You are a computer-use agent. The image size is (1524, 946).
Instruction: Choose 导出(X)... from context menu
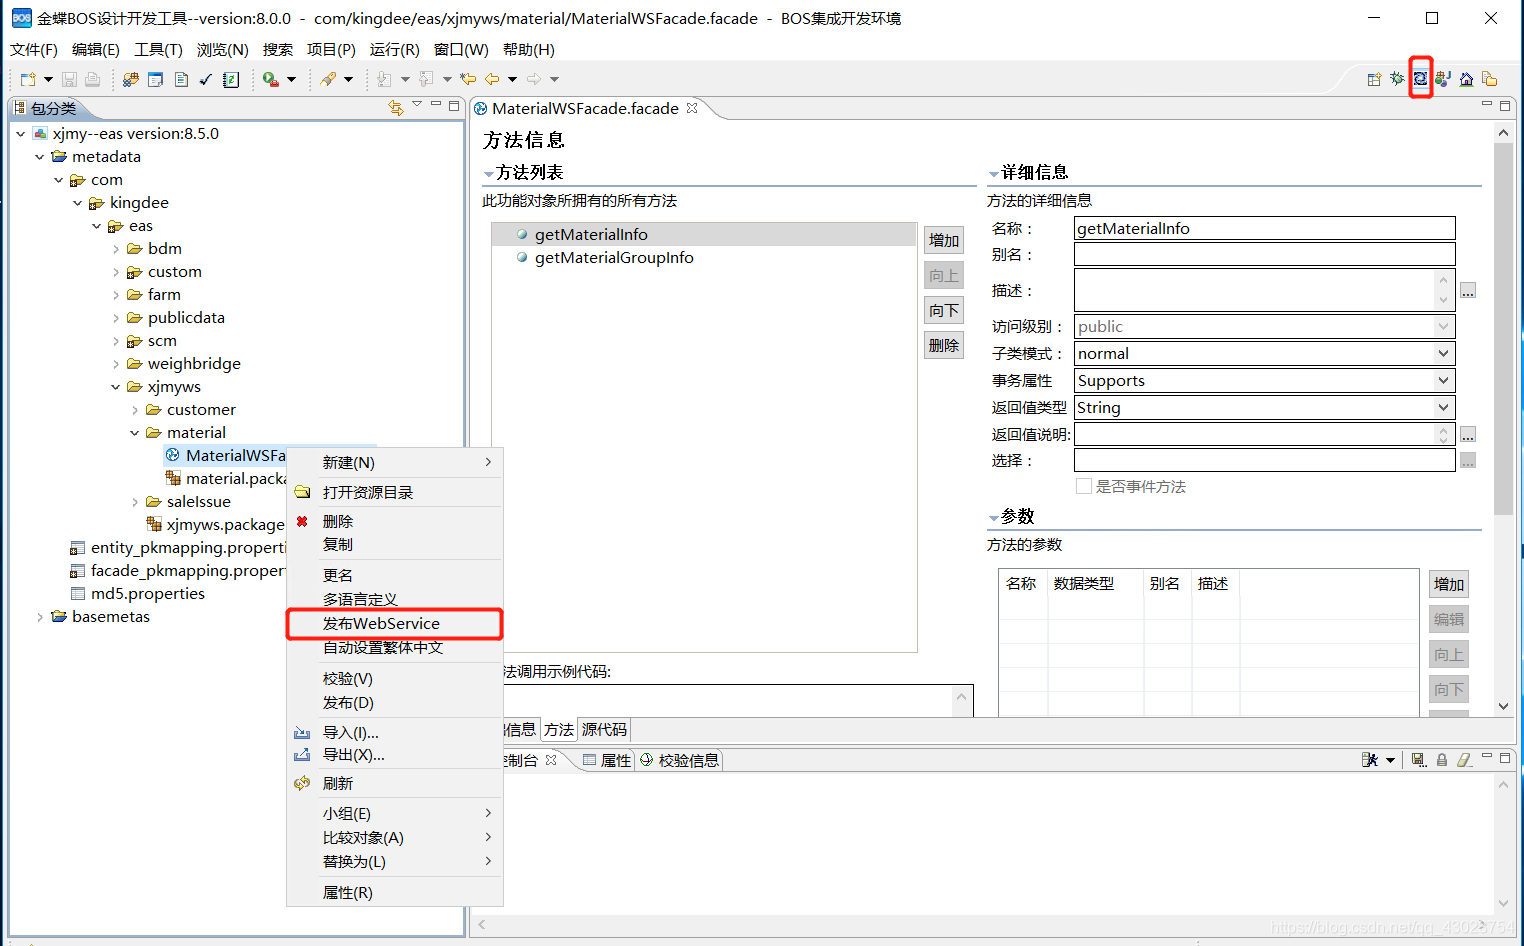[x=394, y=755]
